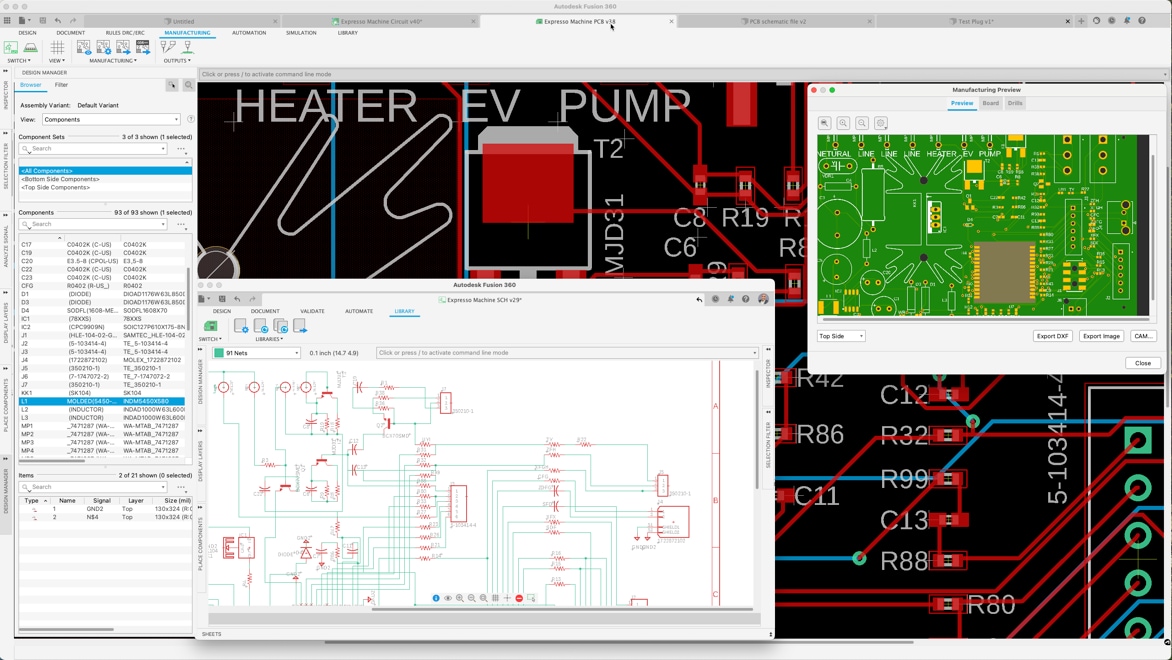1172x660 pixels.
Task: Click the Close button in Manufacturing Preview
Action: (1143, 363)
